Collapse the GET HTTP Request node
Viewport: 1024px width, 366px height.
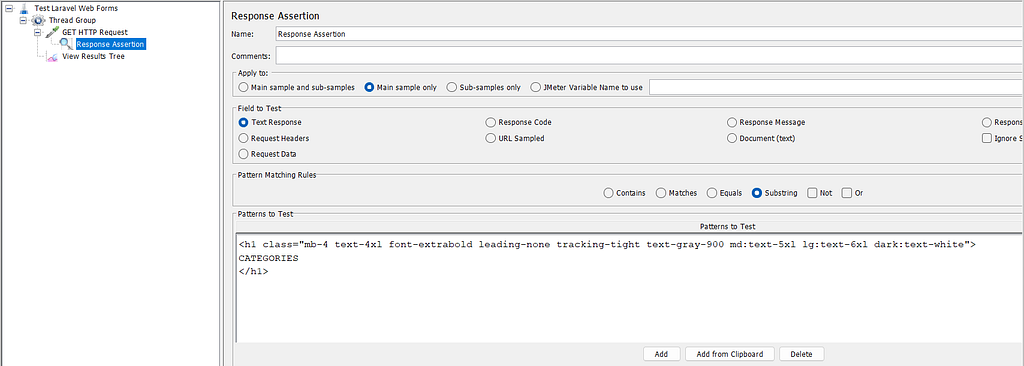38,32
